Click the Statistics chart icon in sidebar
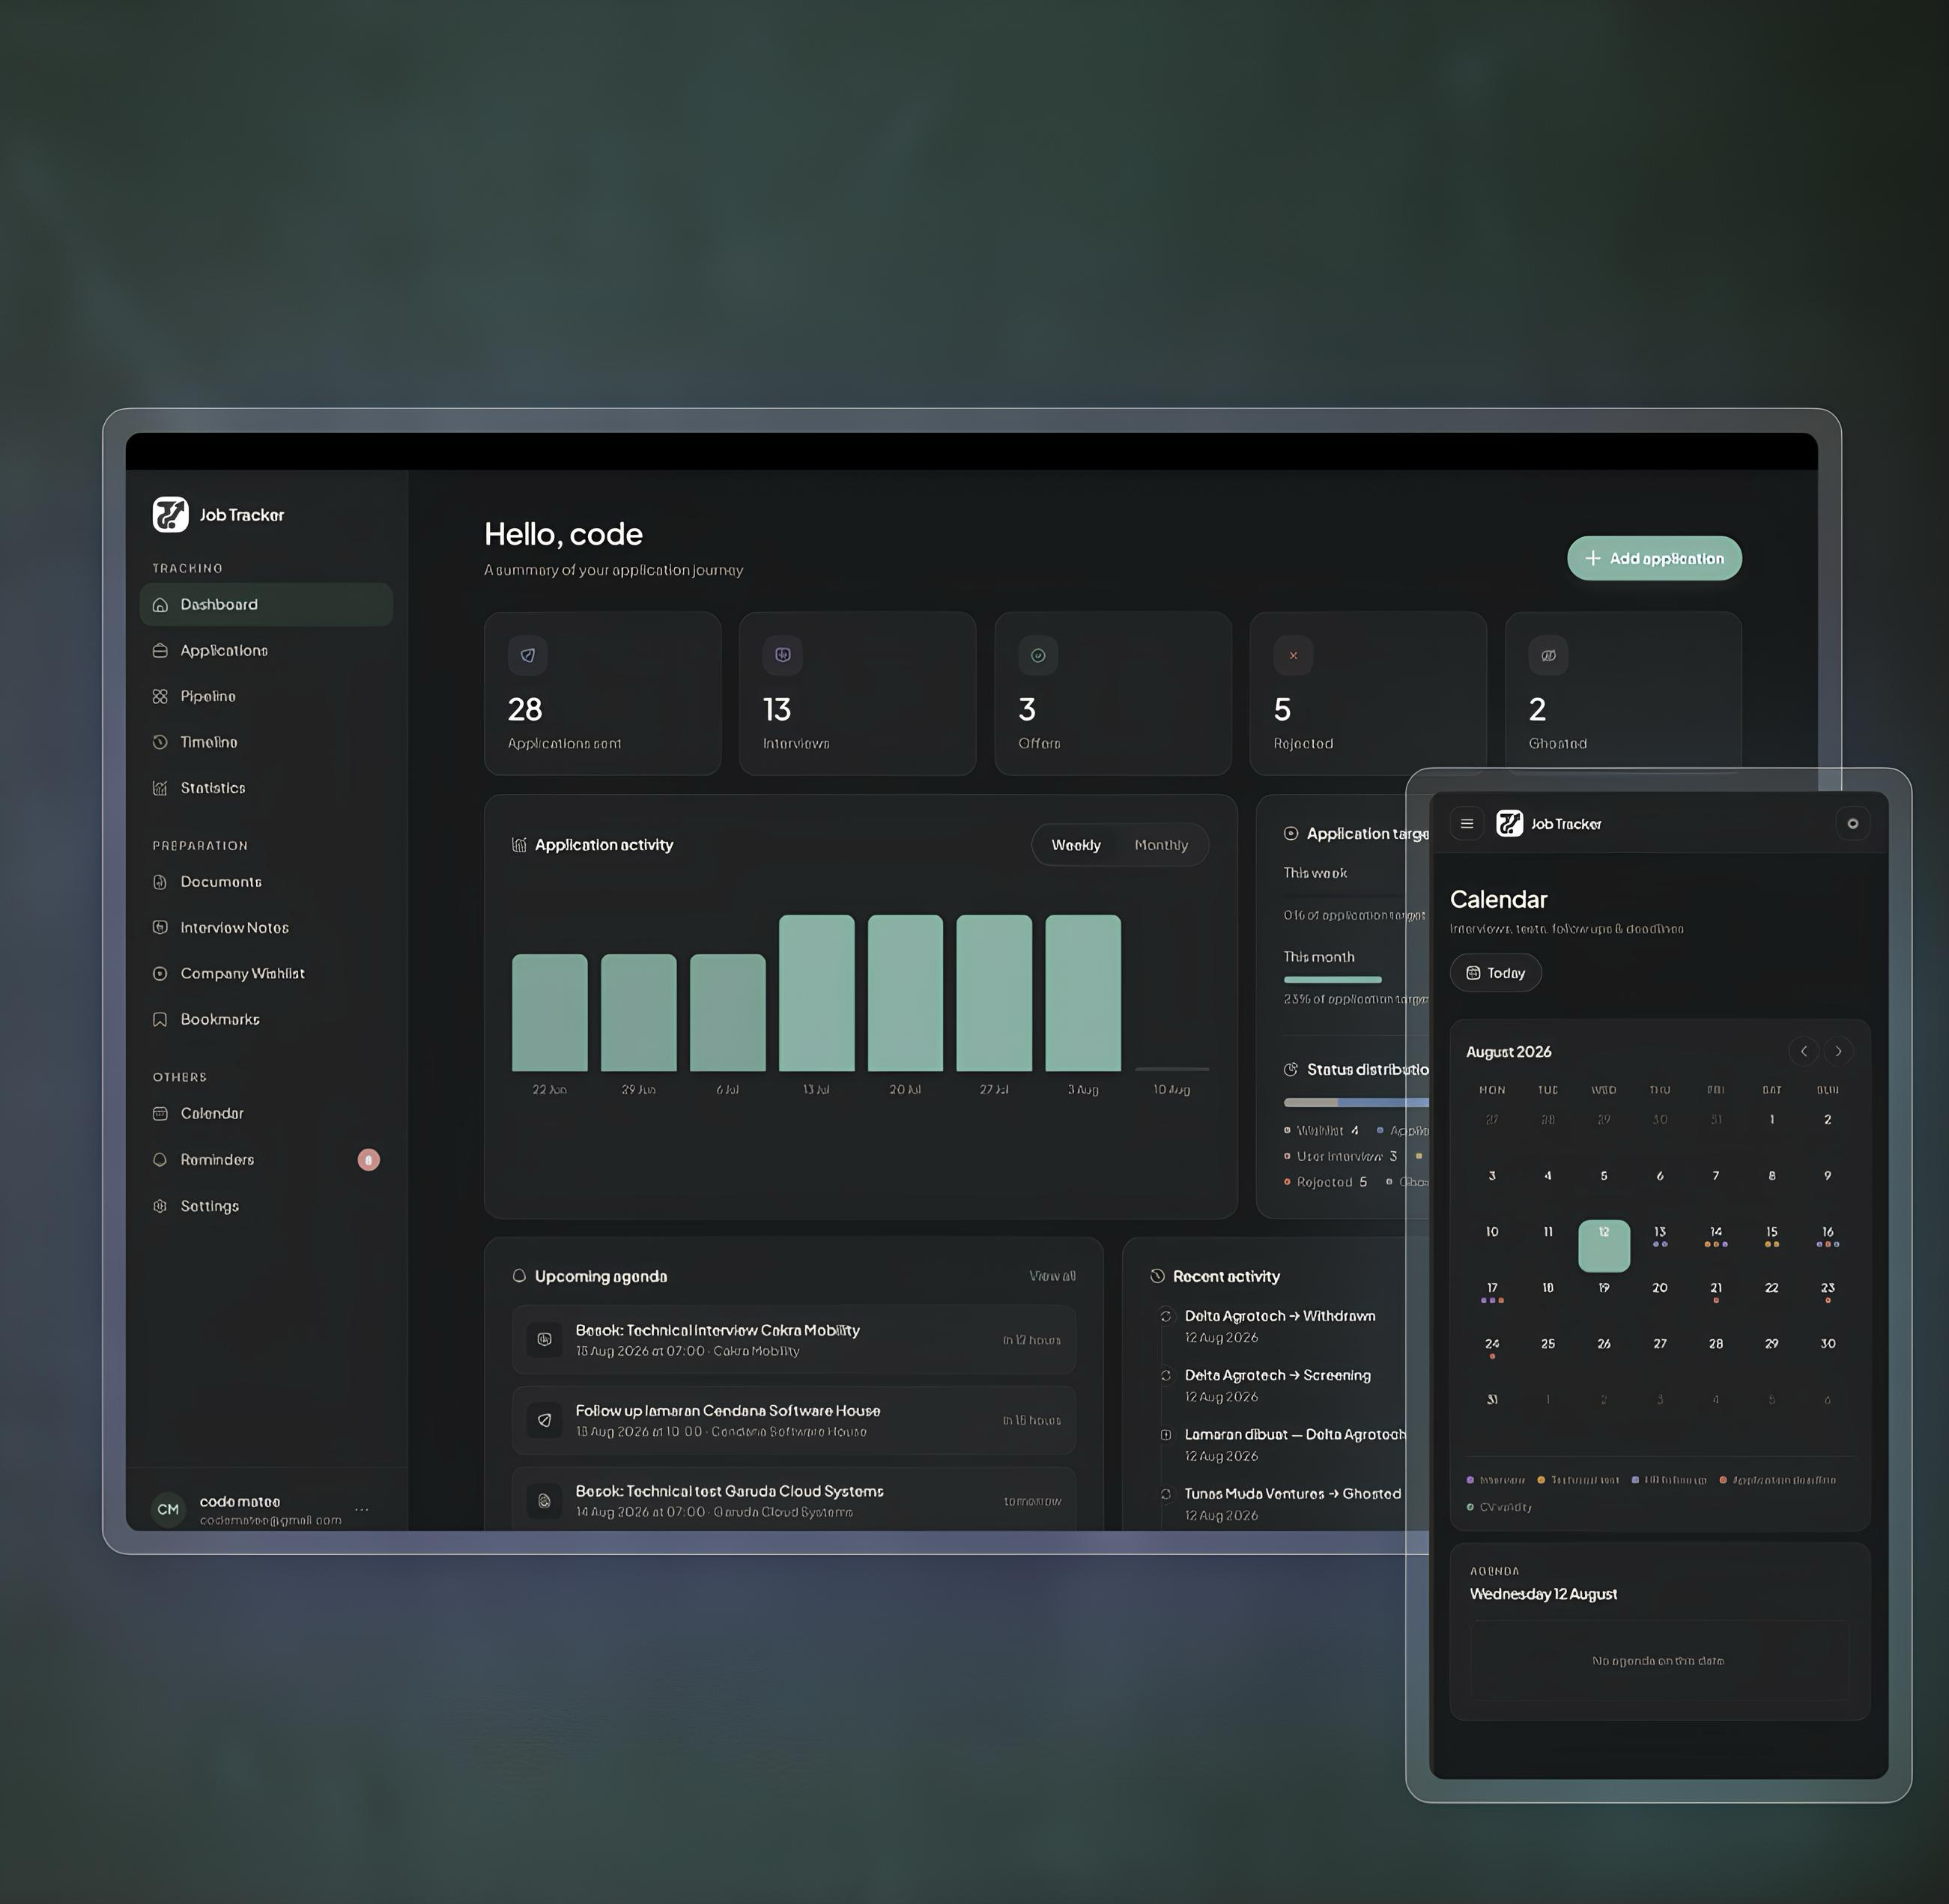The image size is (1949, 1904). click(x=160, y=788)
